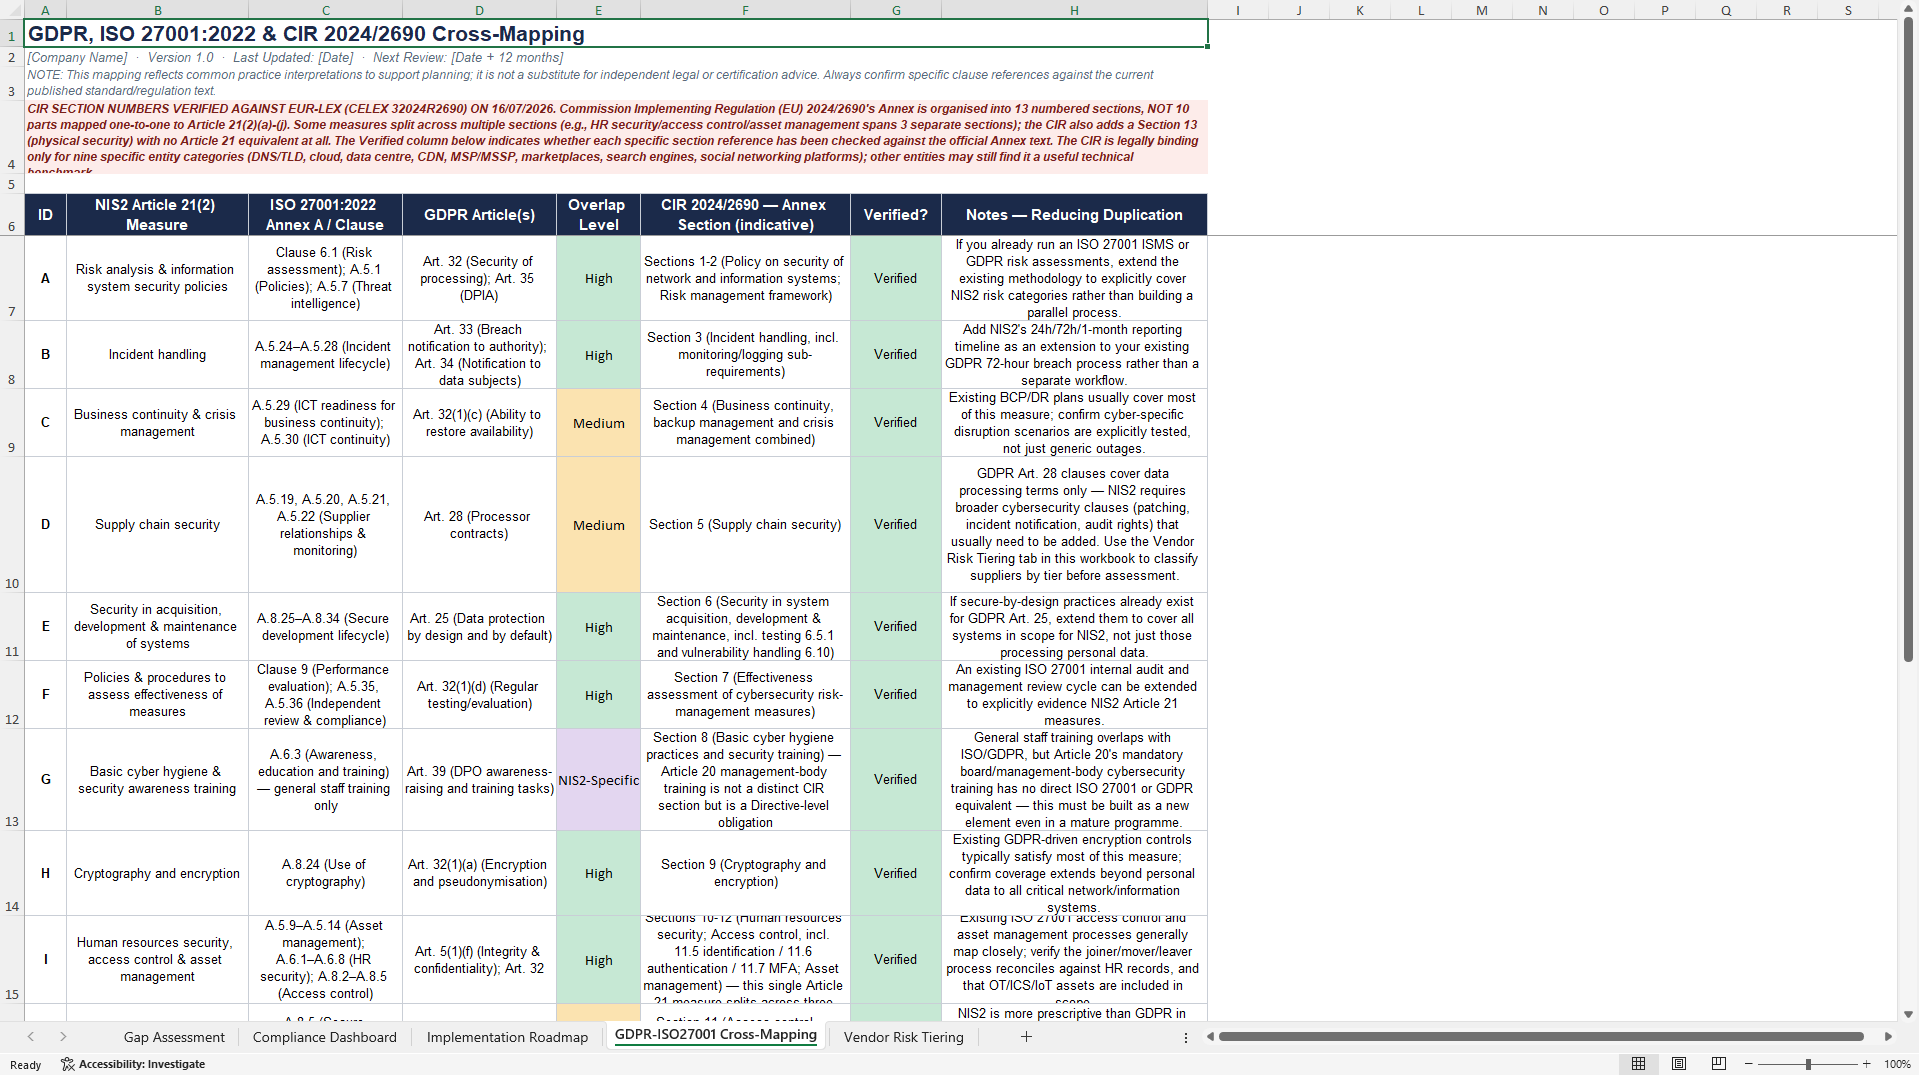Click 'GDPR Article(s)' header cell
1919x1075 pixels.
tap(479, 215)
